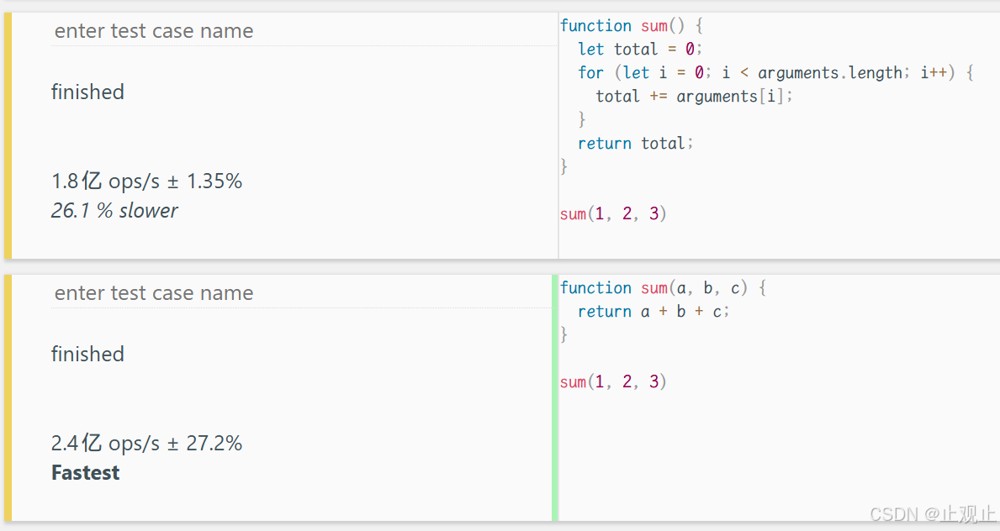
Task: Click the green bar next to the fastest code
Action: (555, 398)
